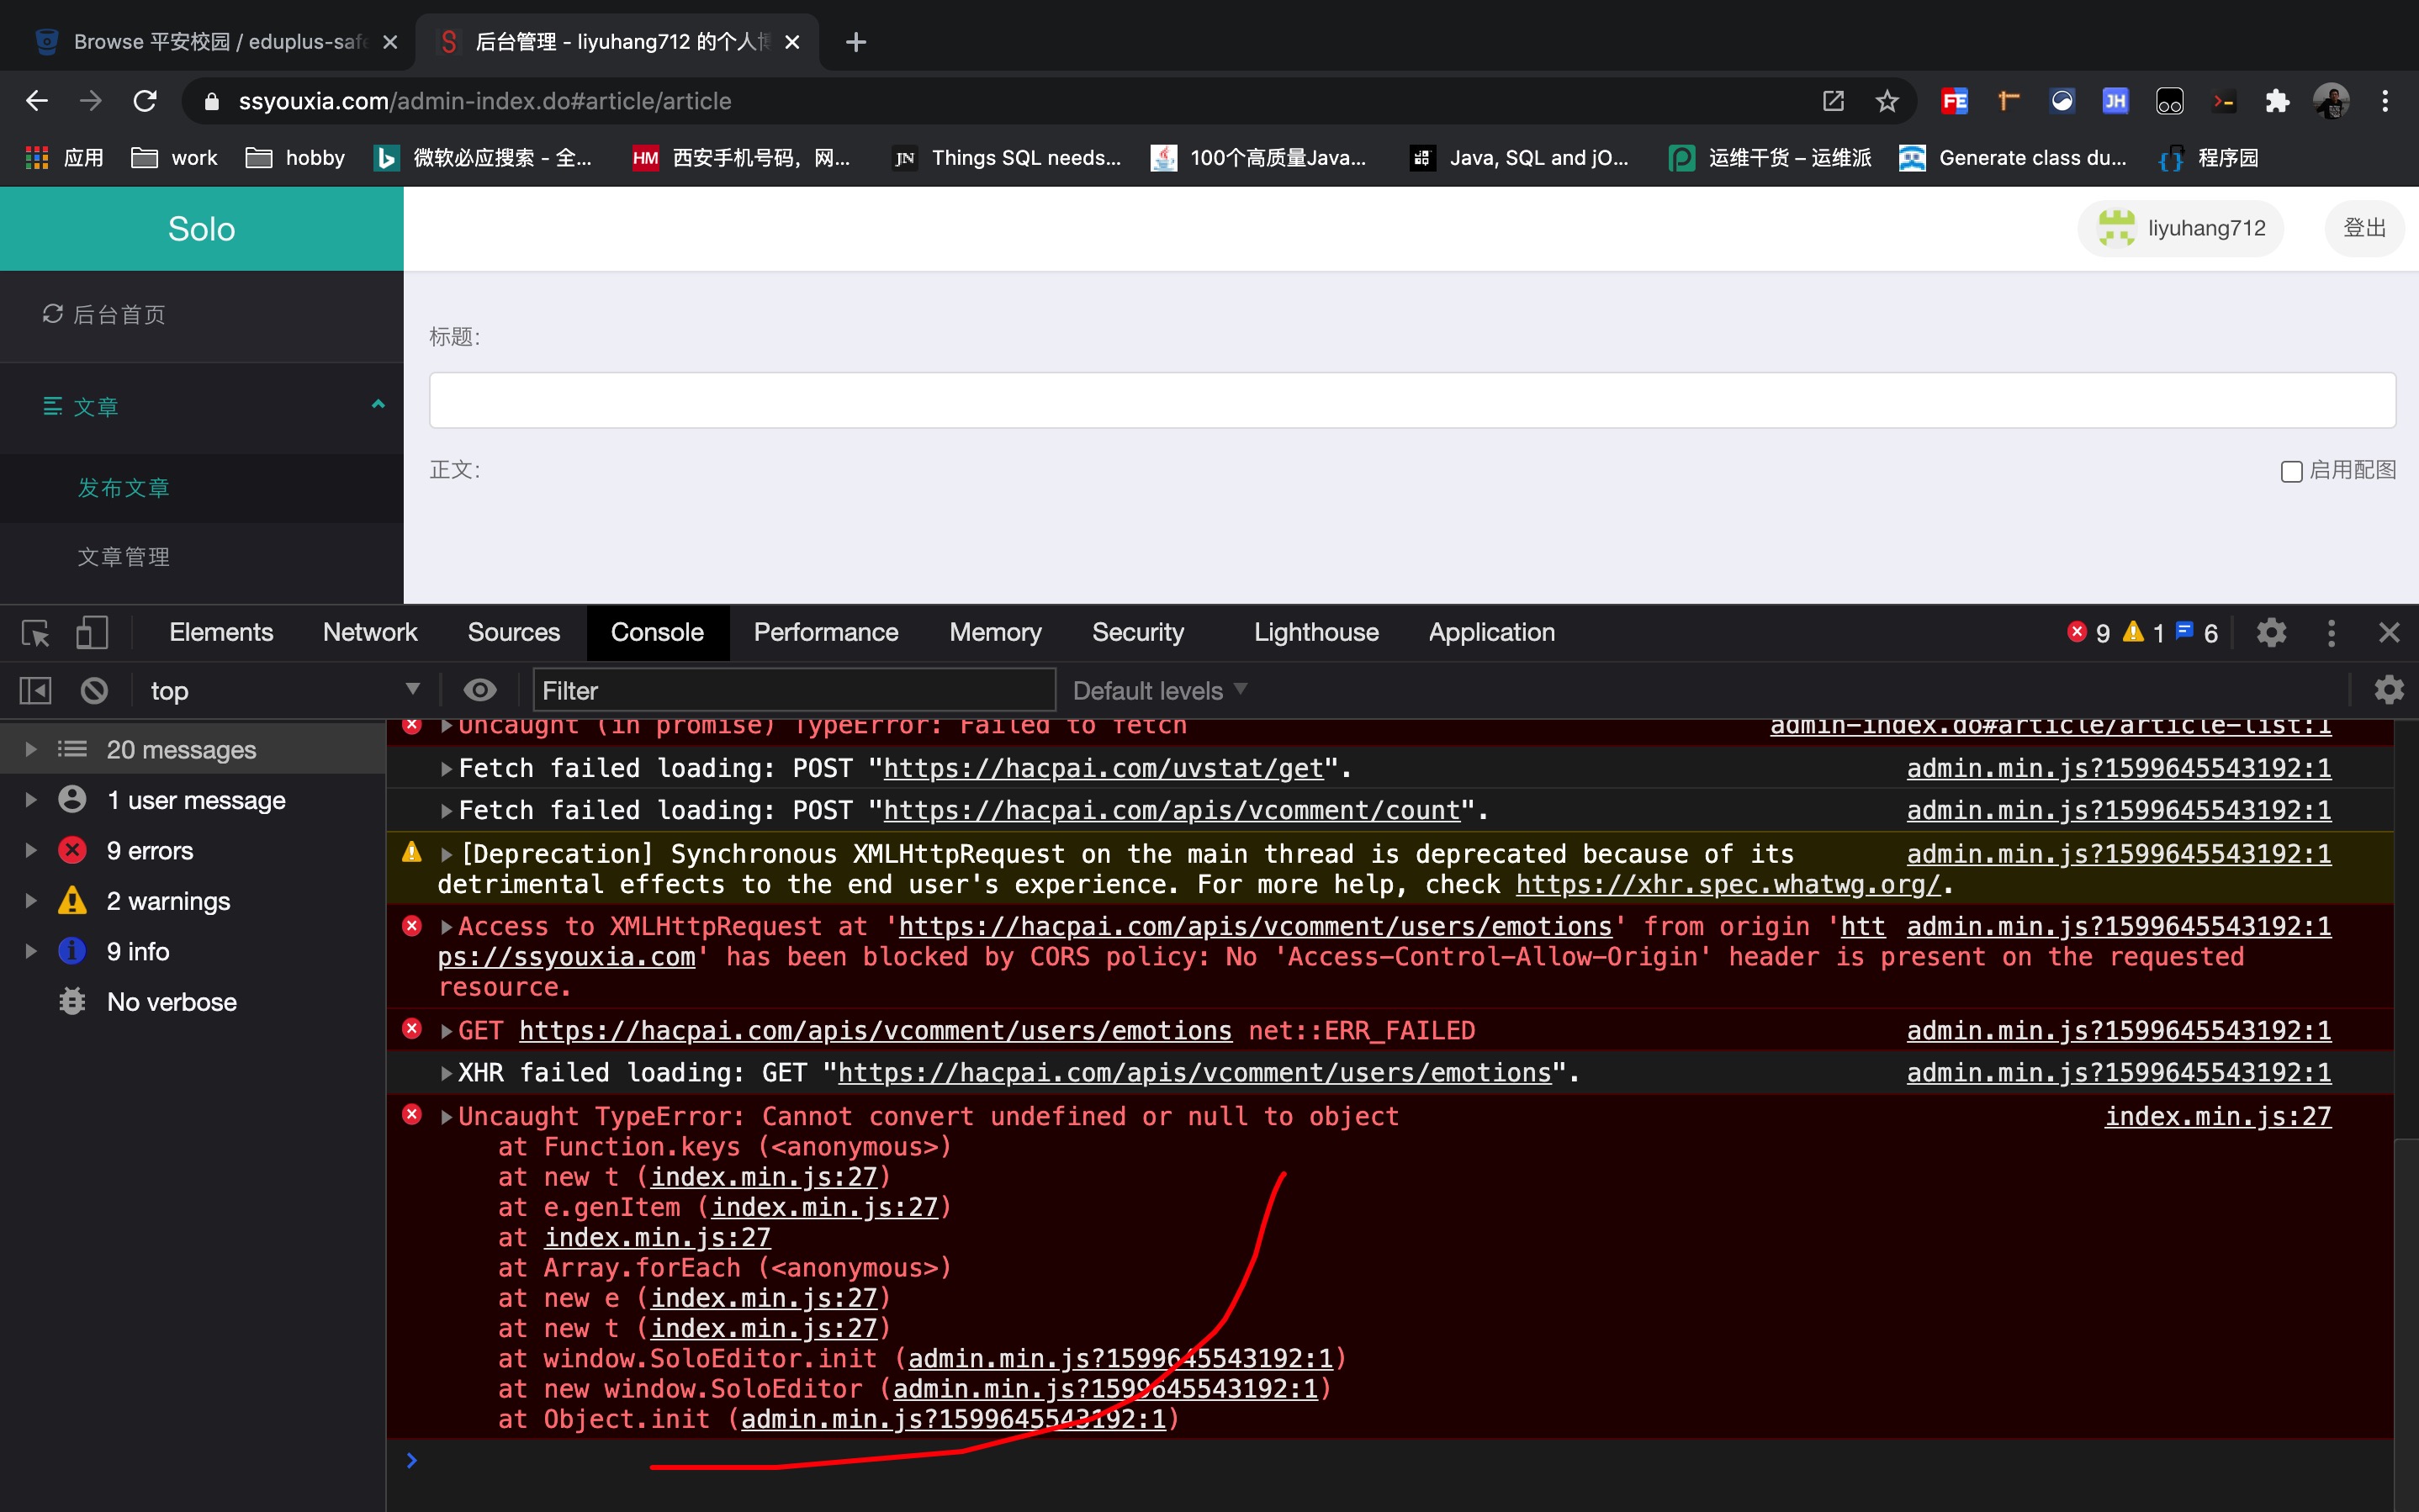Reload the page in the browser
Screen dimensions: 2419x1512
pyautogui.click(x=145, y=101)
